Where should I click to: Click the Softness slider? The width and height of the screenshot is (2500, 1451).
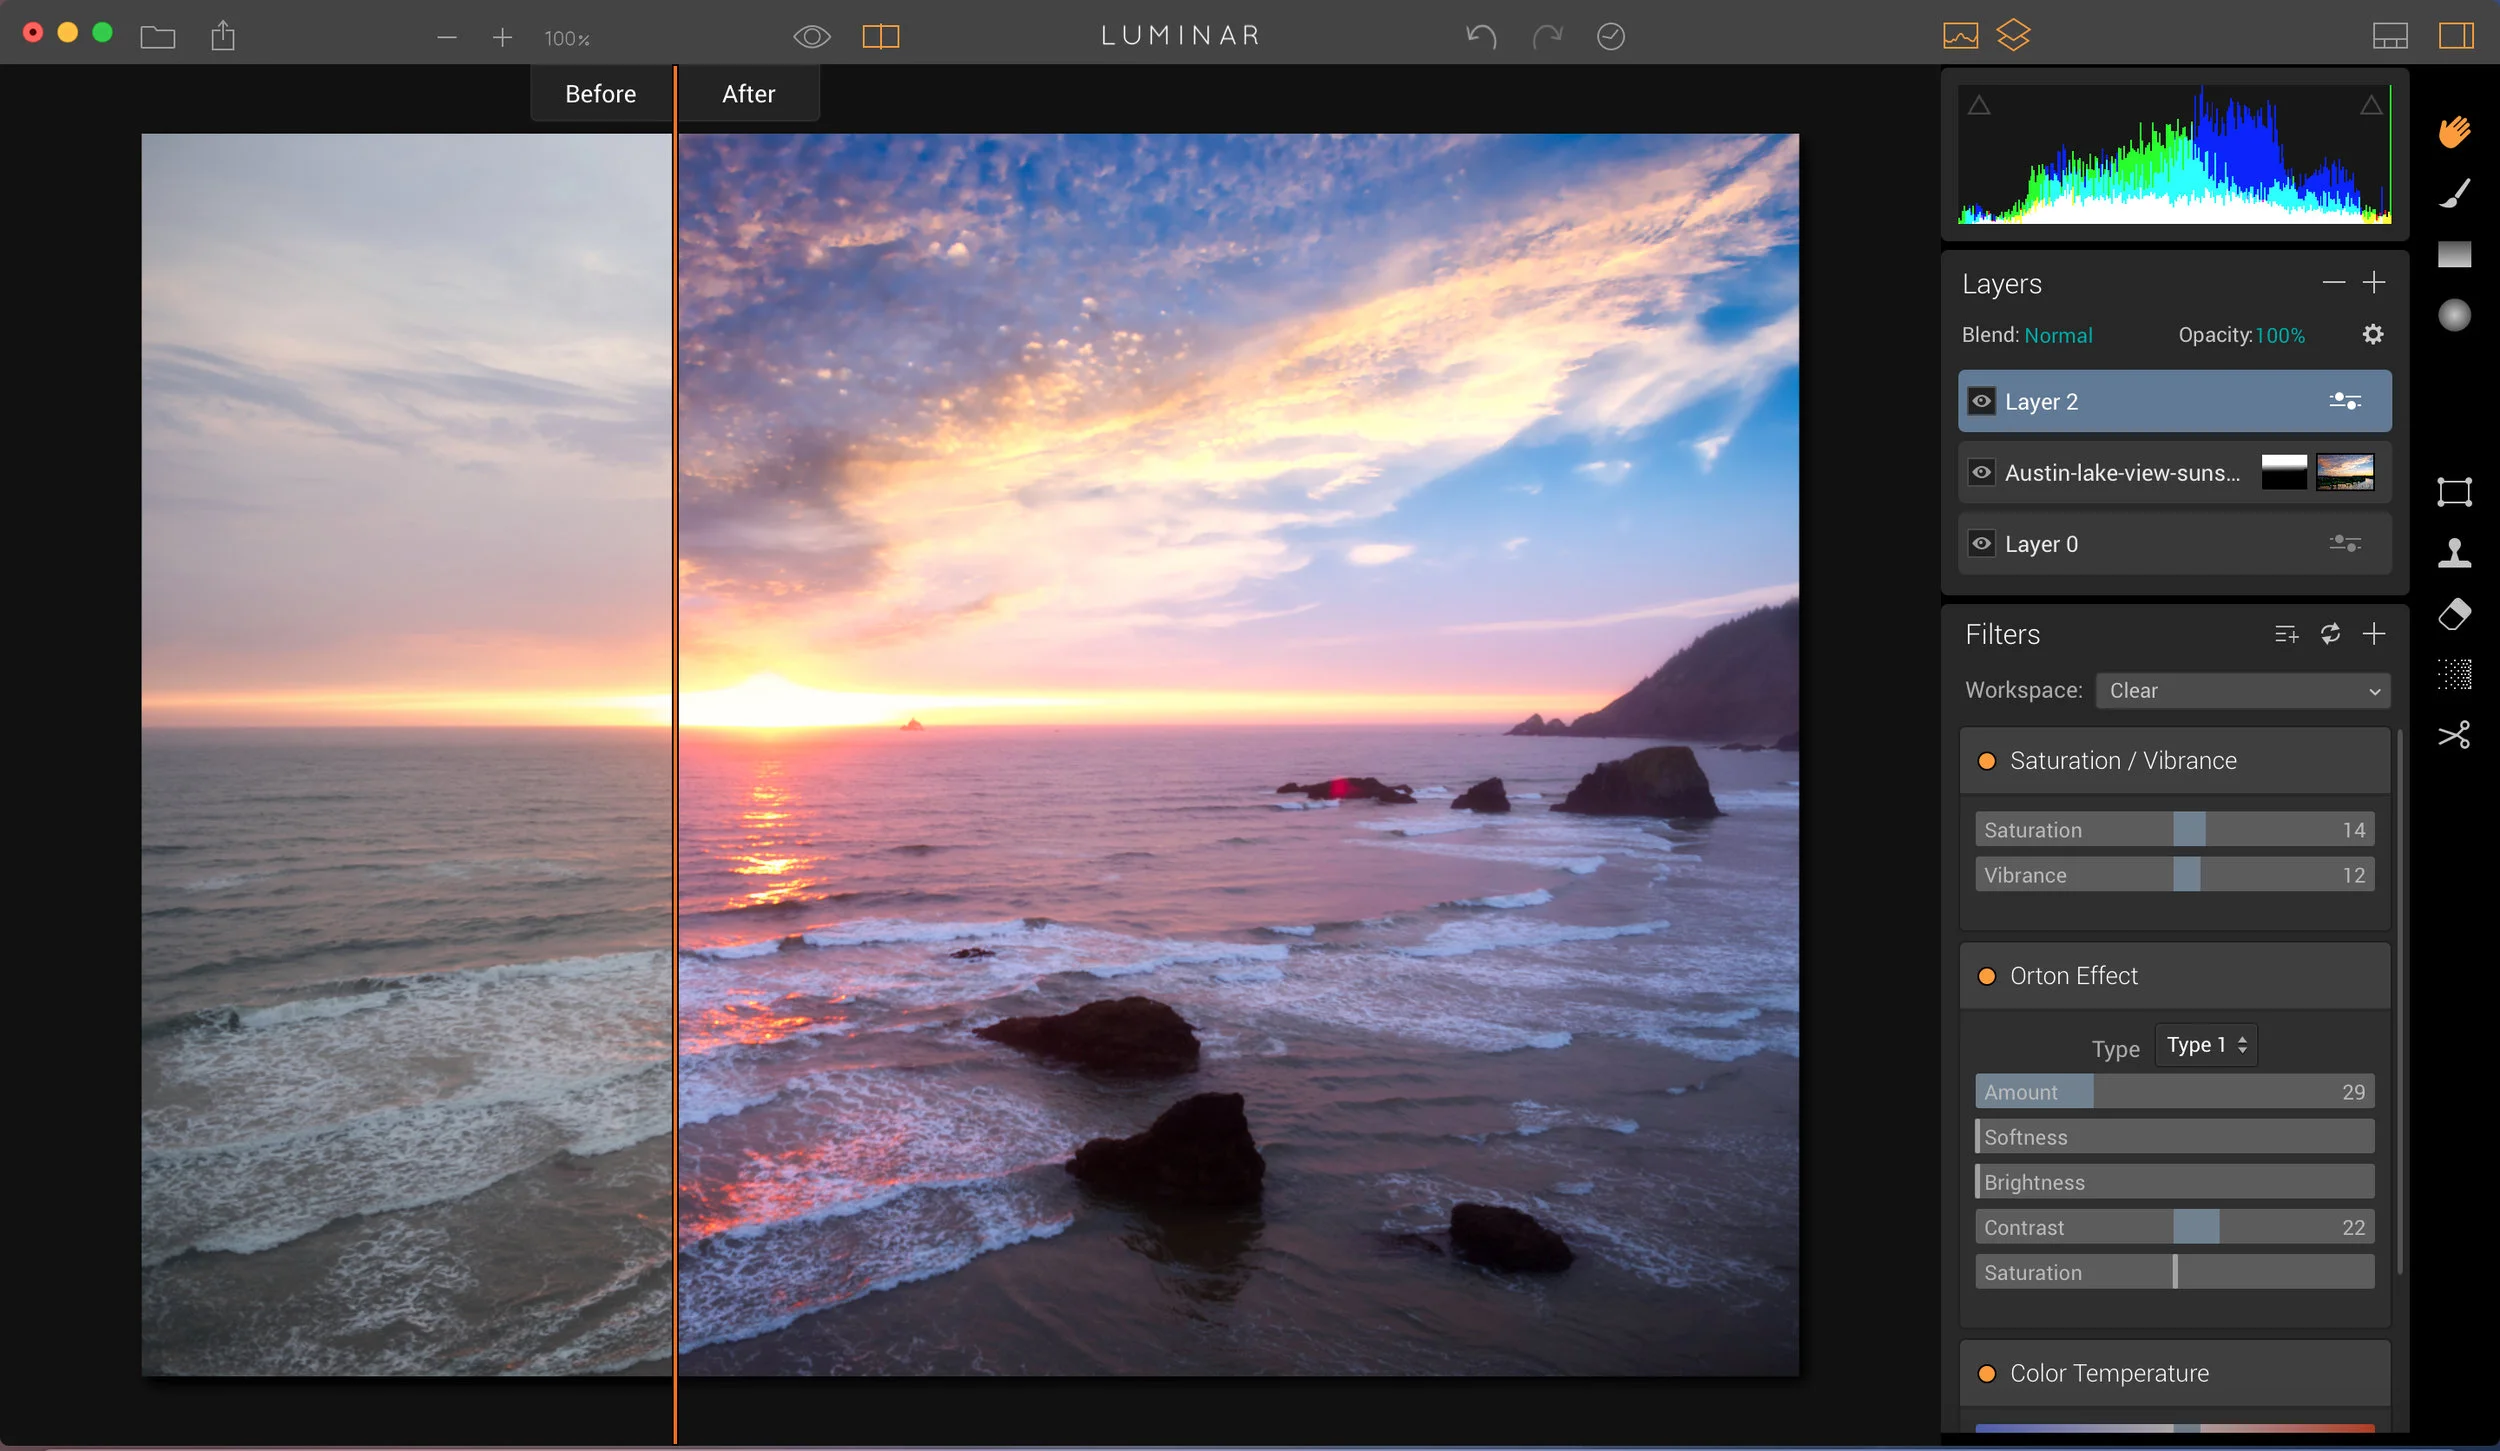pyautogui.click(x=2174, y=1137)
